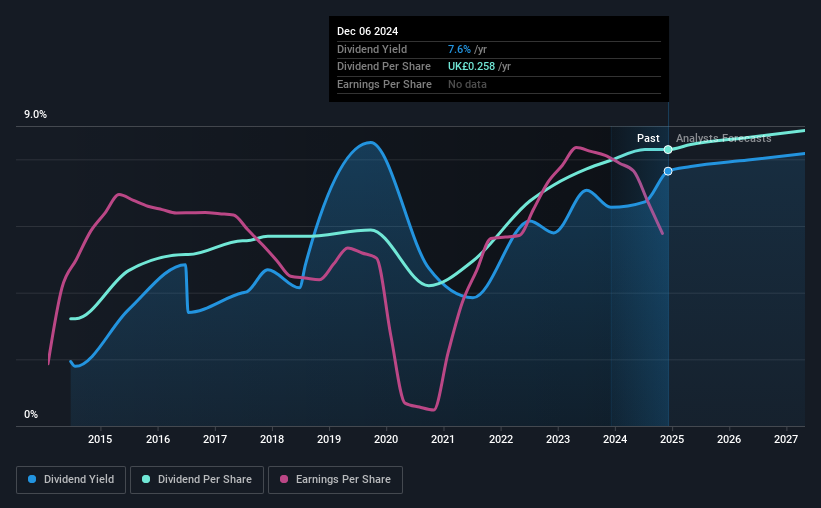The image size is (821, 508).
Task: Click the 2026 x-axis label
Action: point(729,439)
